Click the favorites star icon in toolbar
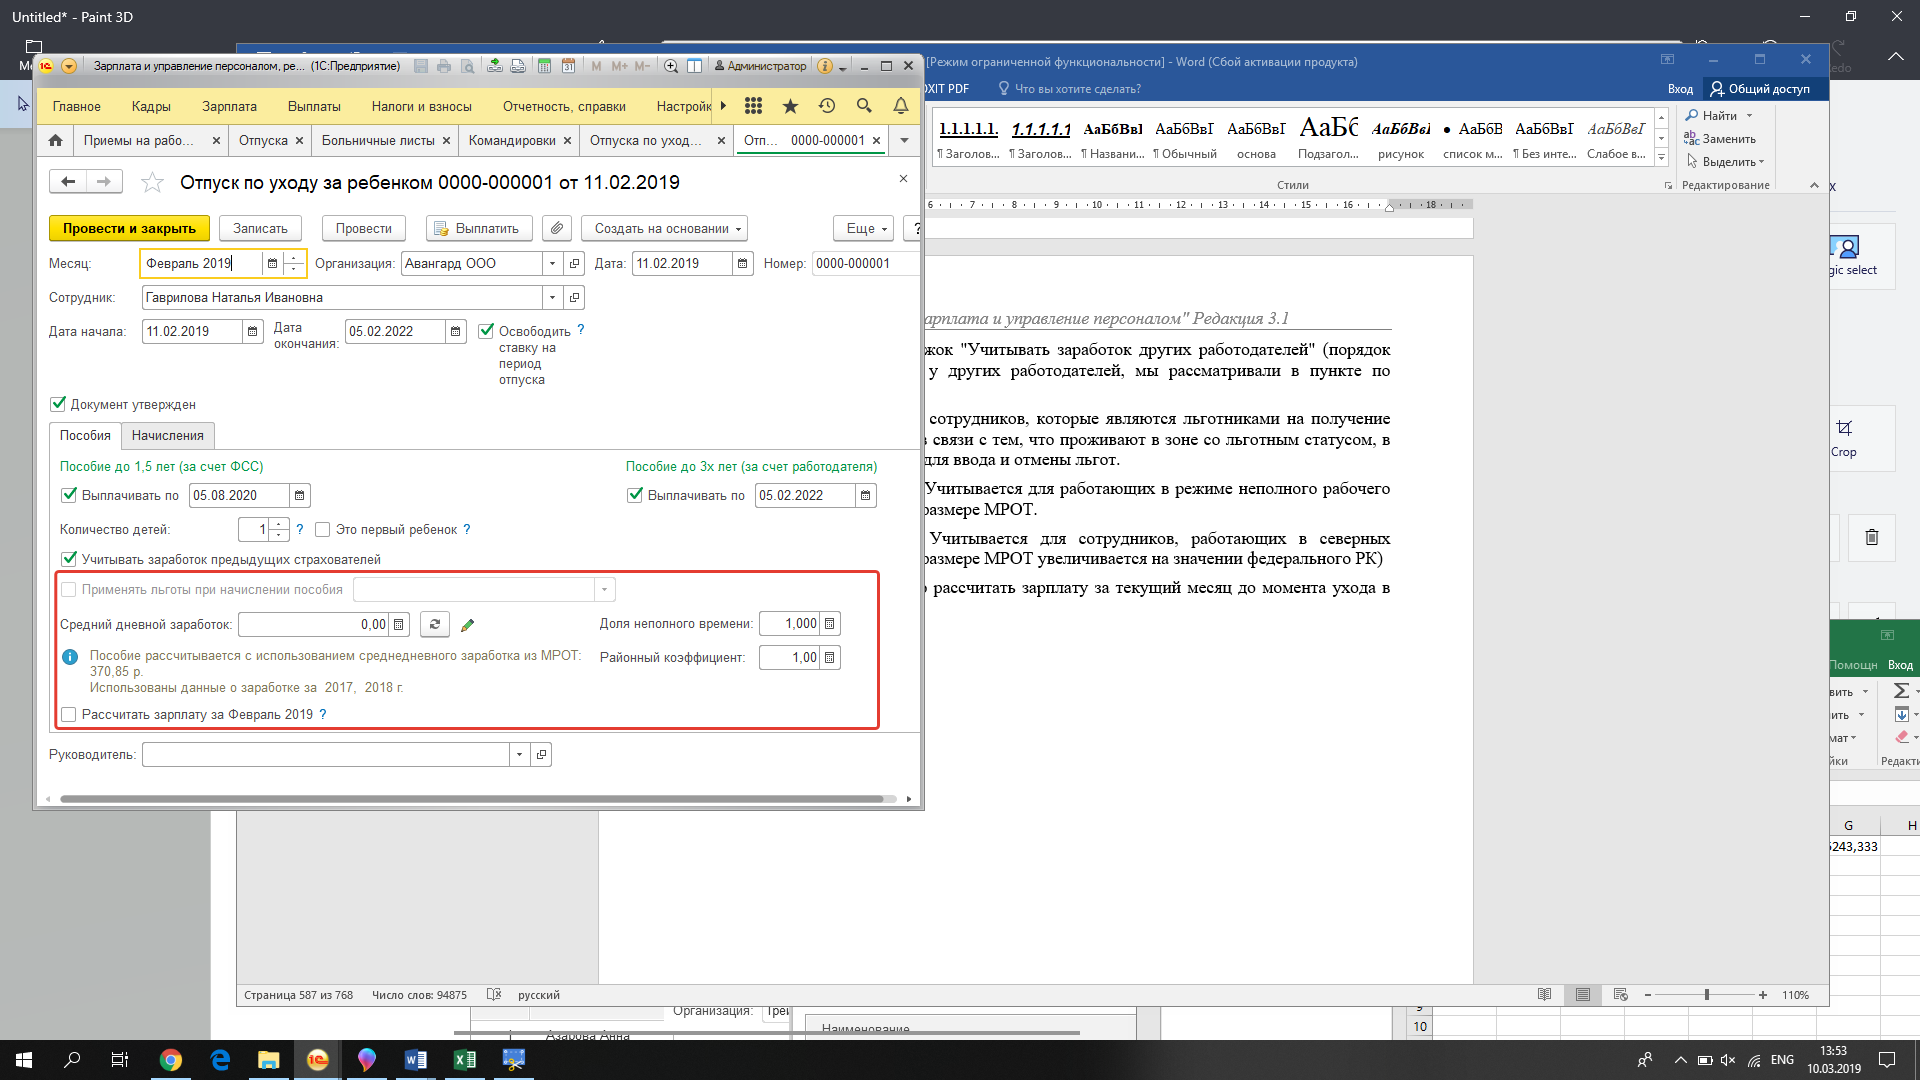The image size is (1920, 1080). pyautogui.click(x=790, y=106)
